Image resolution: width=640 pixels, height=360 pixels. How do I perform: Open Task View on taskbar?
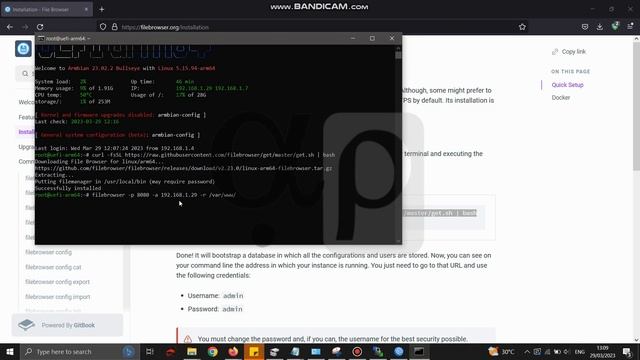point(150,351)
